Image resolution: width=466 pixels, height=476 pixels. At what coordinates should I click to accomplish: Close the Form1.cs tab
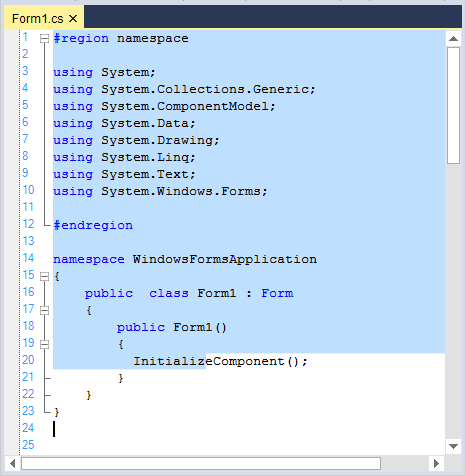click(x=73, y=19)
